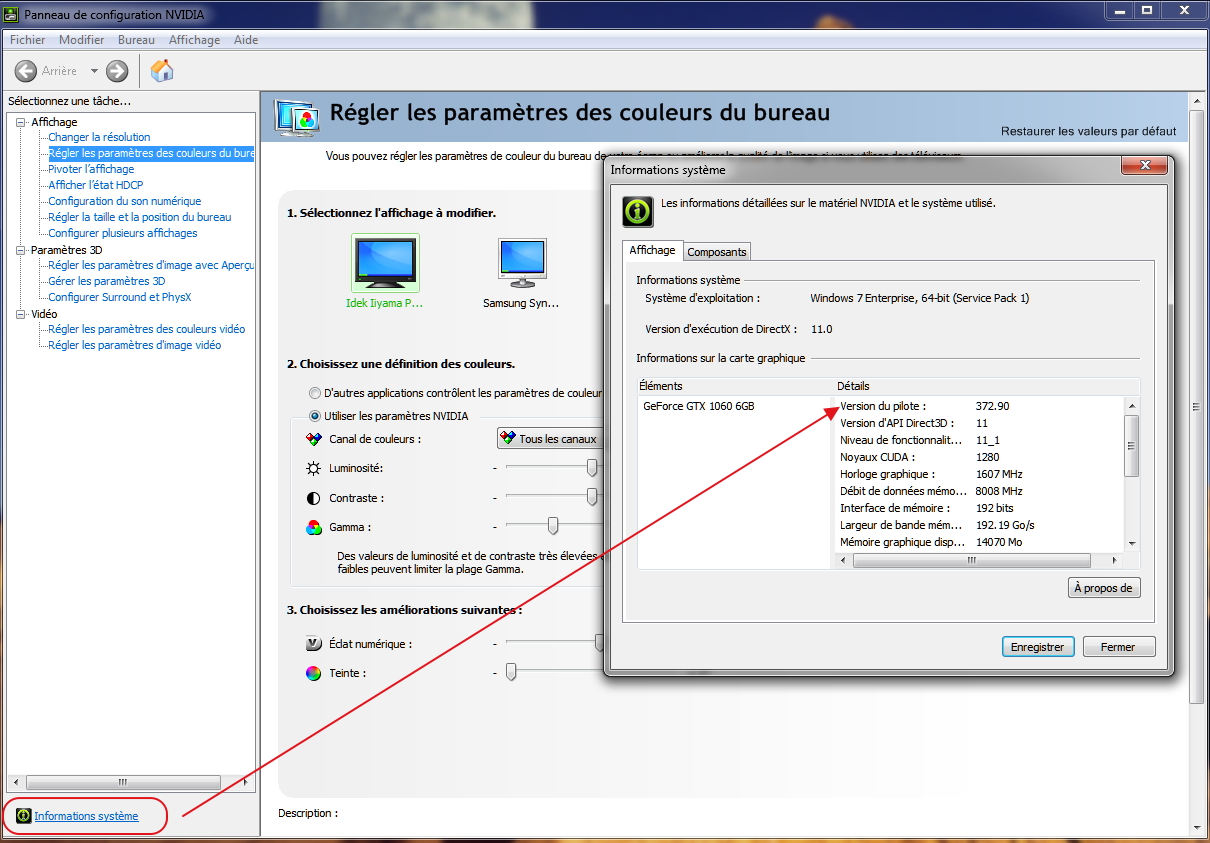Click the Horloge graphique row
The width and height of the screenshot is (1210, 843).
980,474
